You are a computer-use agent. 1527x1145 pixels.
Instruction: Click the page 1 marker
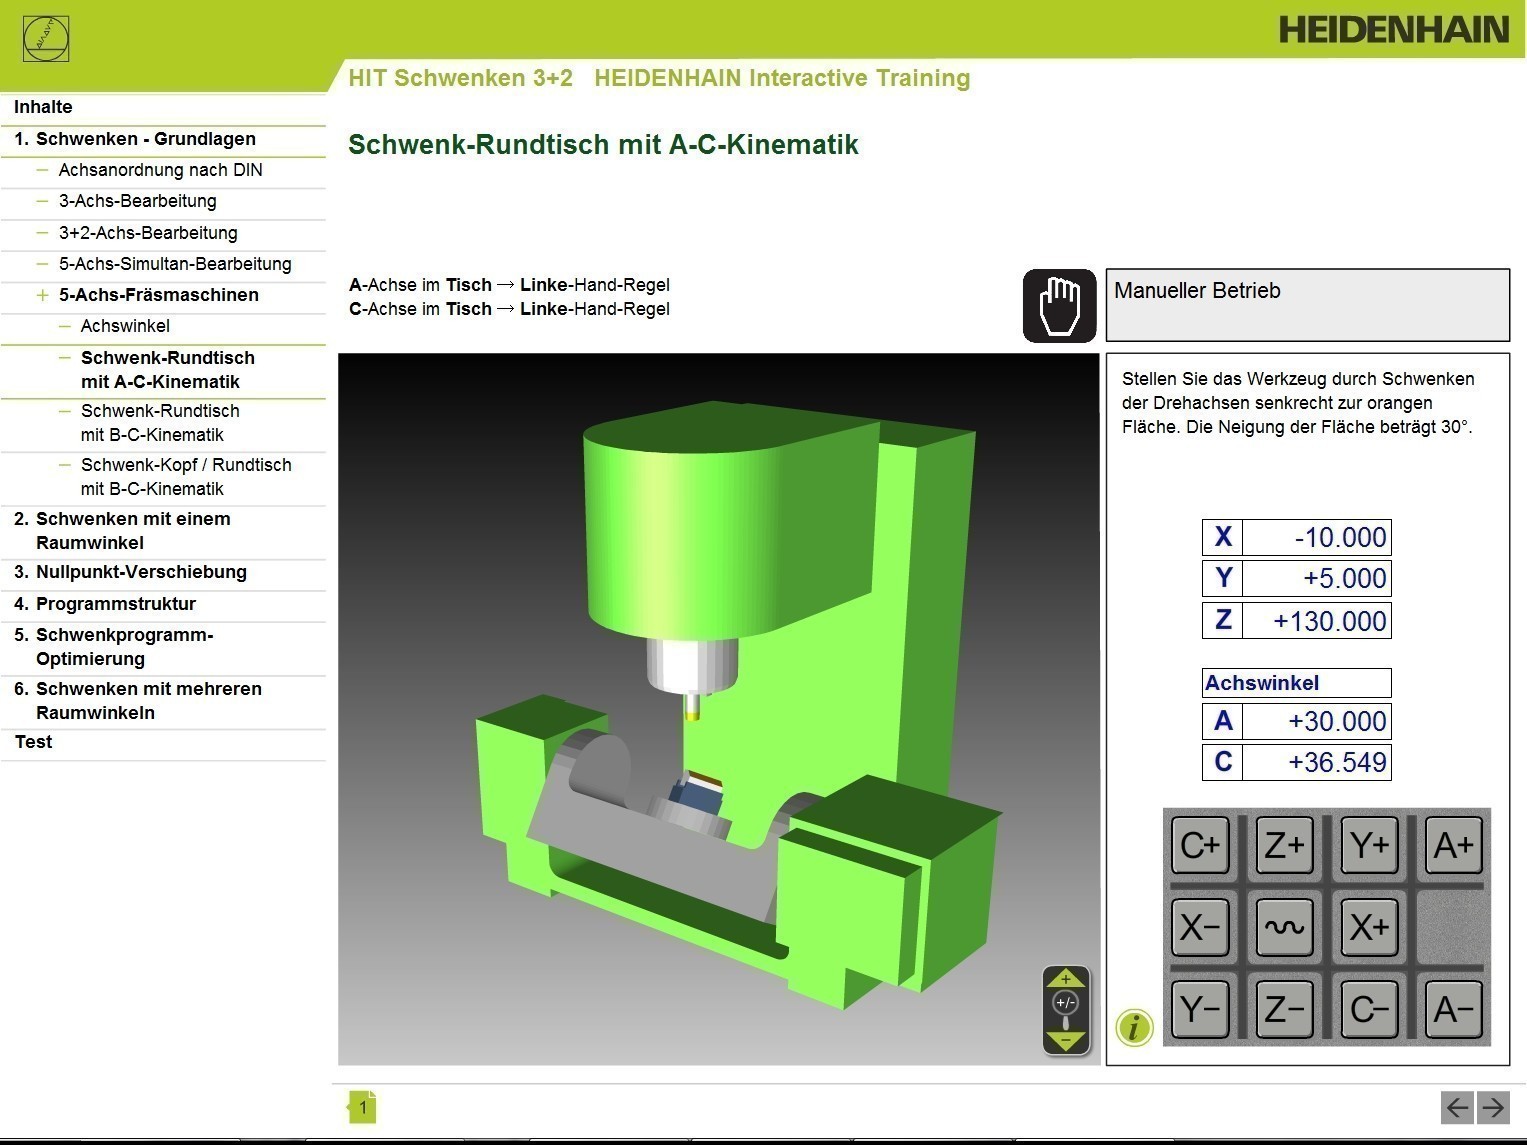[362, 1107]
